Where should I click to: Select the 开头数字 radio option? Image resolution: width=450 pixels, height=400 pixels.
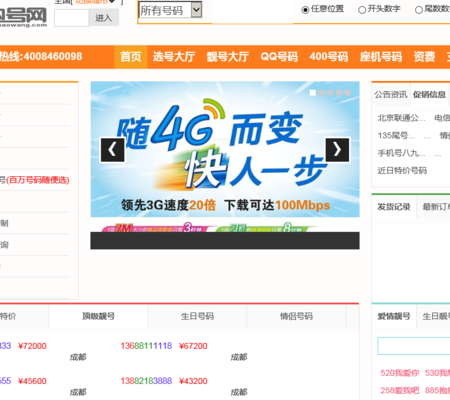pos(362,10)
